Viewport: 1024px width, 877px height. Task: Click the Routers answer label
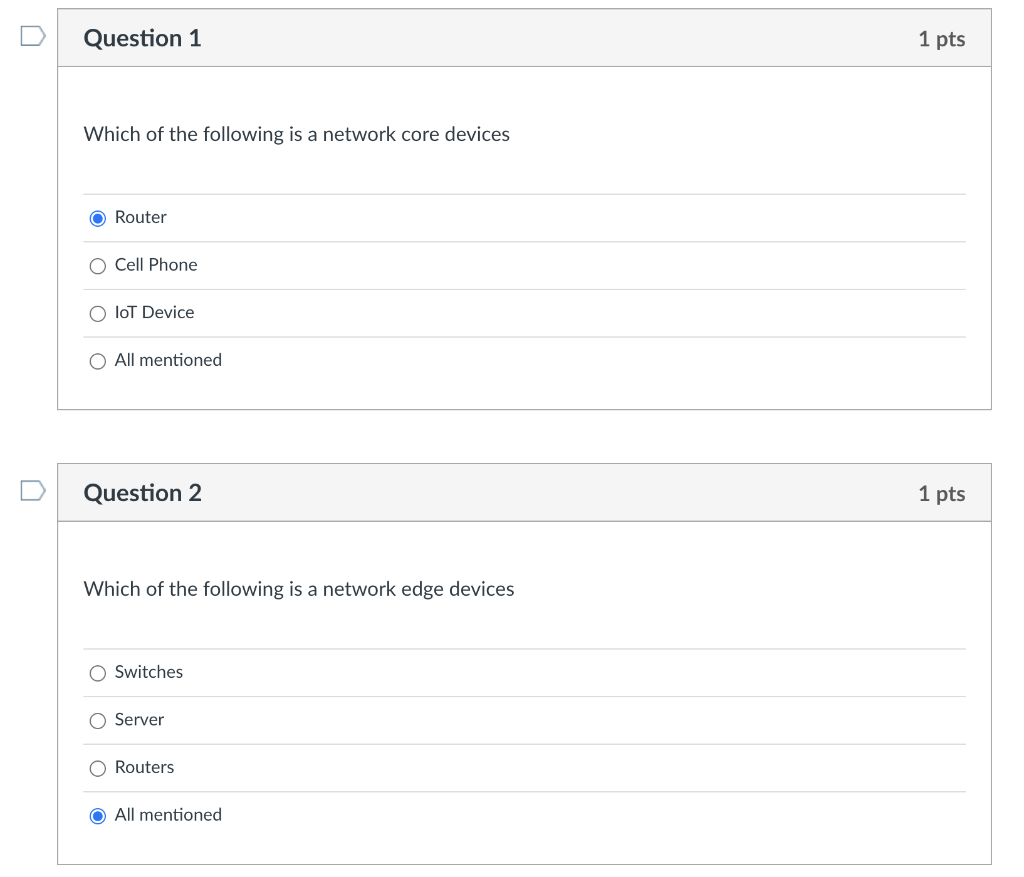coord(145,768)
